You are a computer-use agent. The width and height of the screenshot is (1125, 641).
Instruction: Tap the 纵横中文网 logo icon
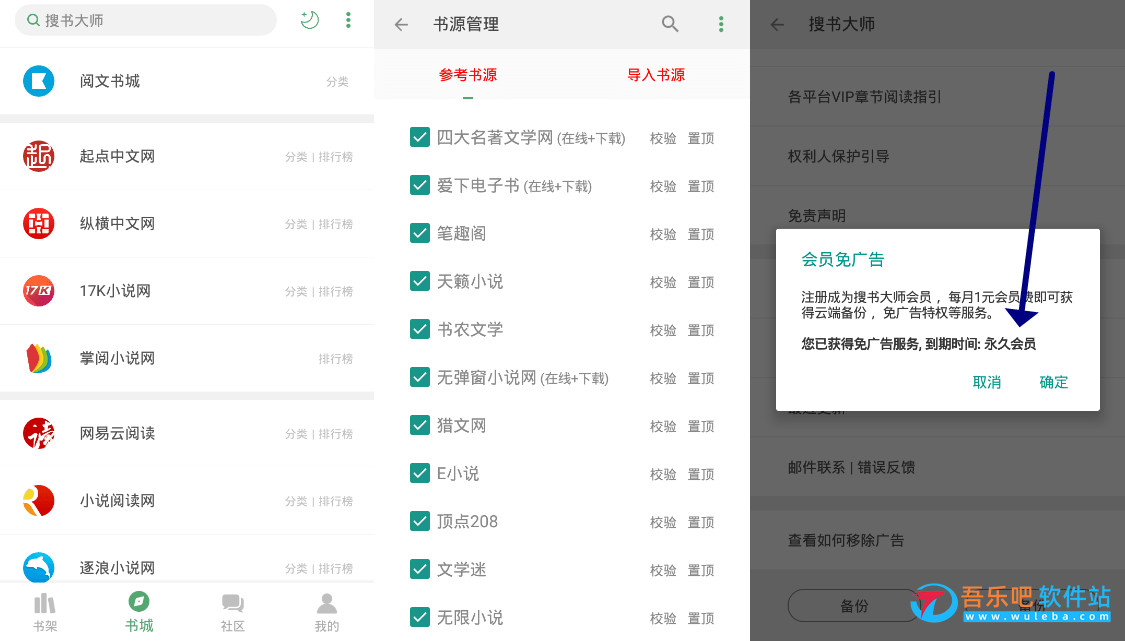pyautogui.click(x=39, y=223)
